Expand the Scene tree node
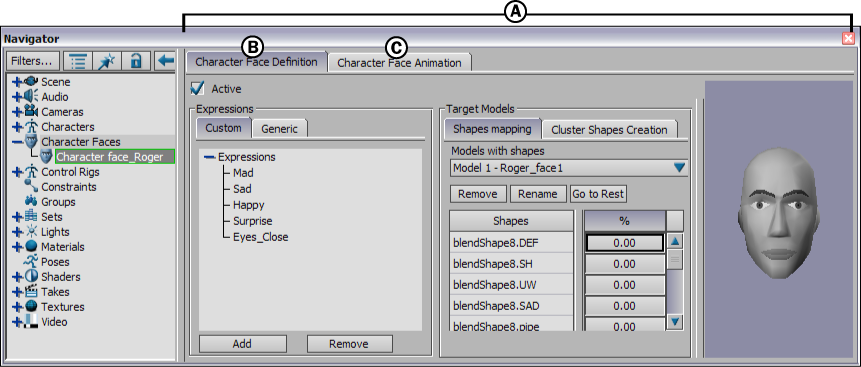Screen dimensions: 861x367 click(x=17, y=82)
